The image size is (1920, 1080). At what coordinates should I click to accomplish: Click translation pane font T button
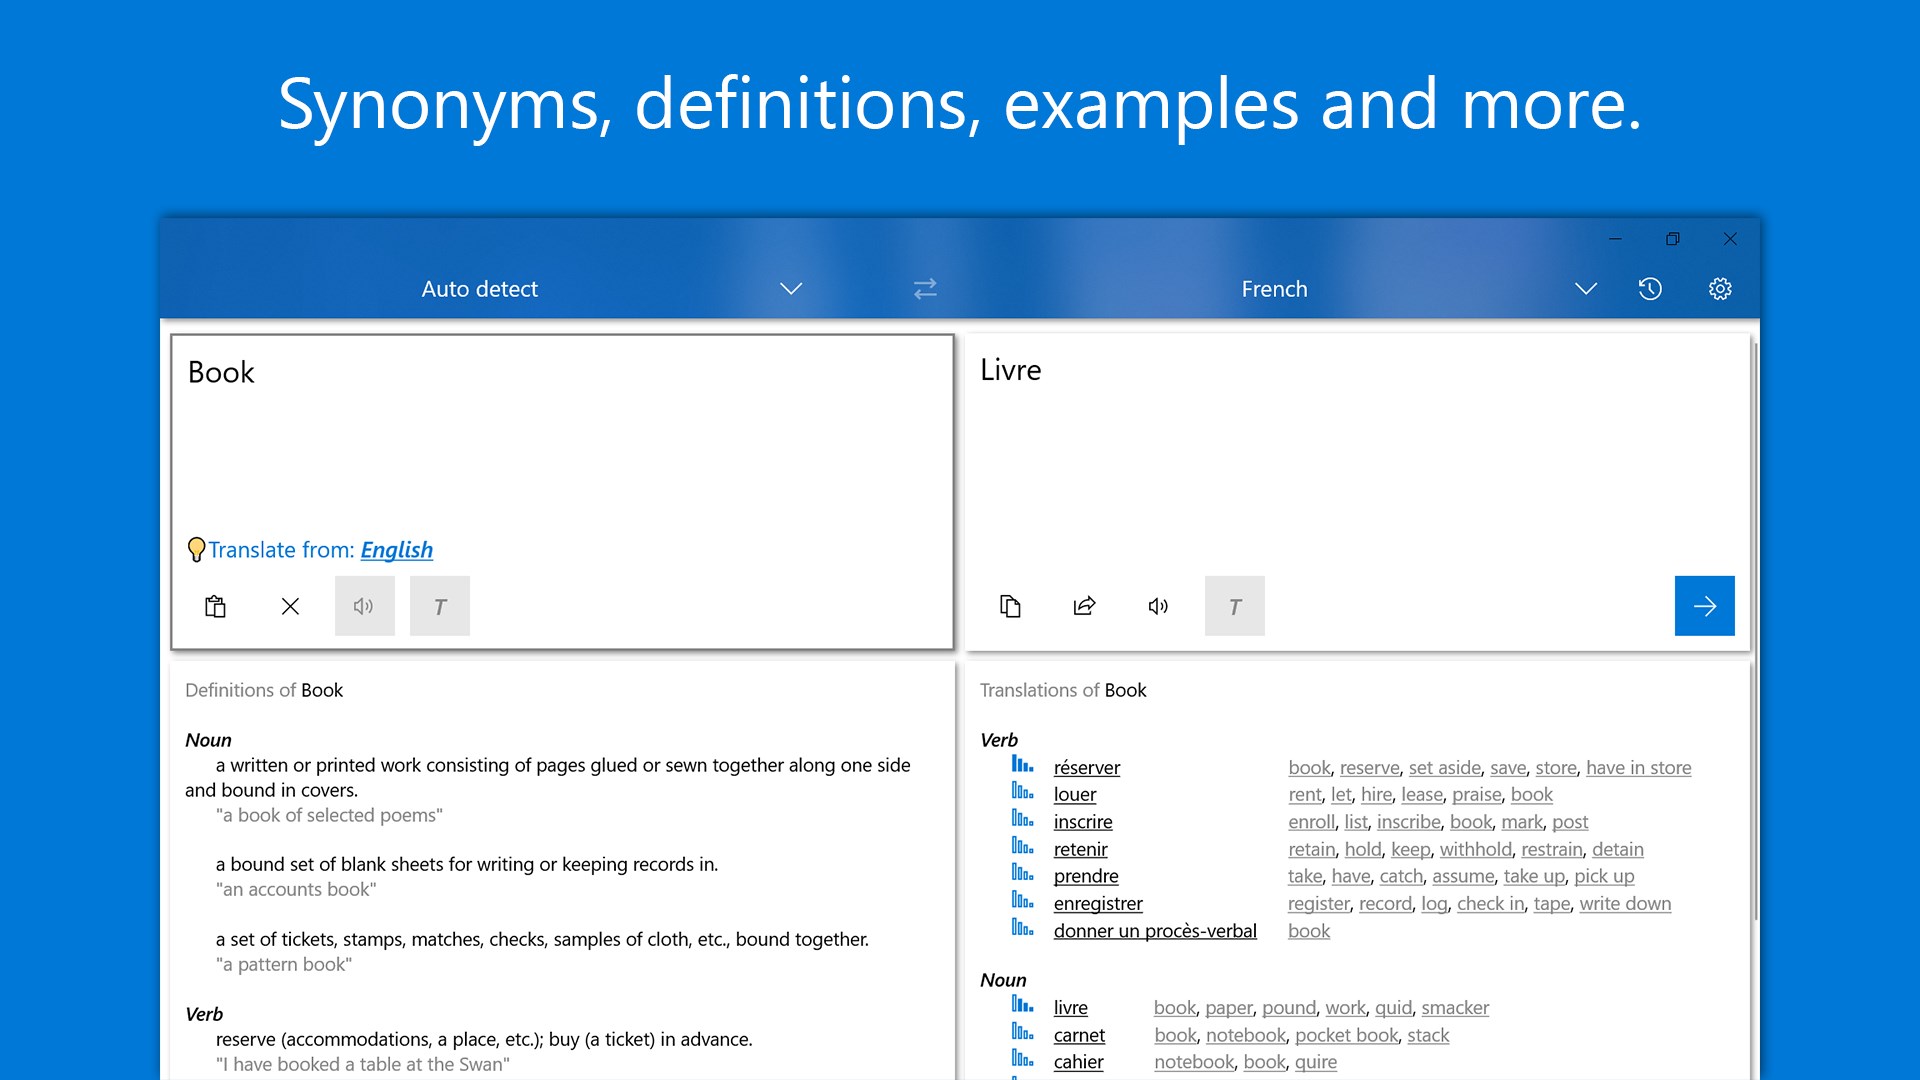pyautogui.click(x=1234, y=606)
